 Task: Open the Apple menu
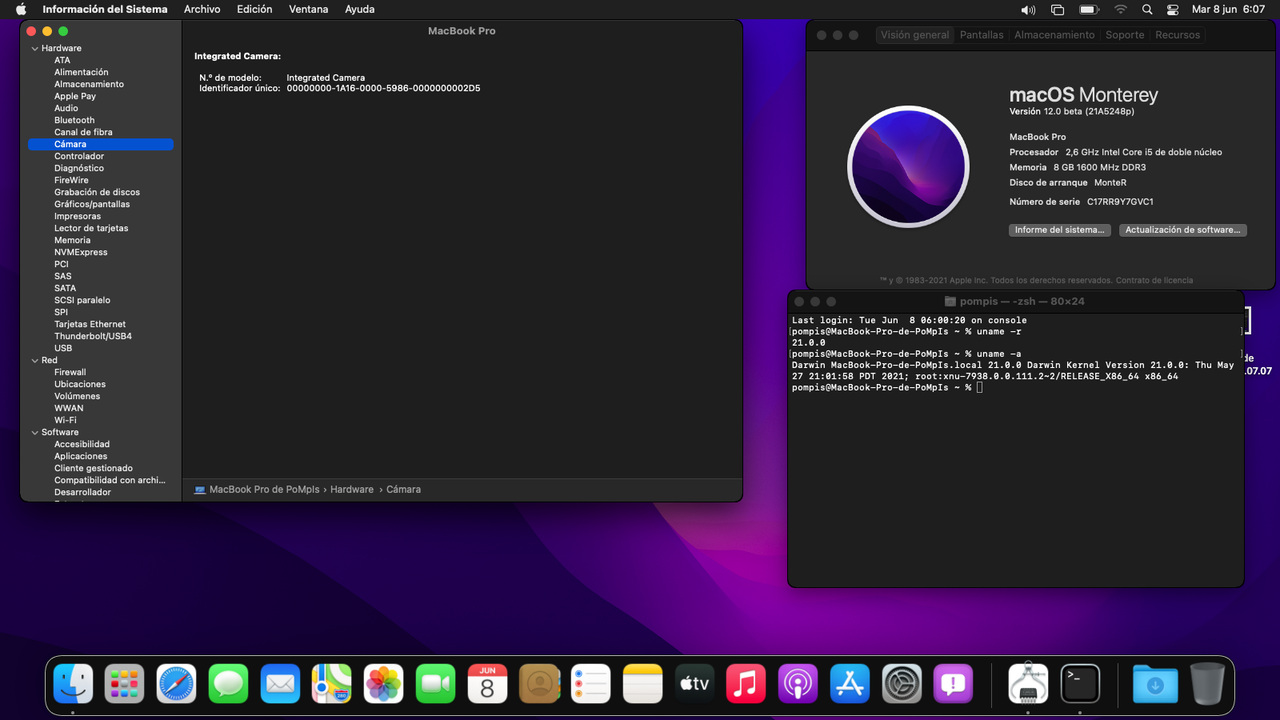click(x=21, y=9)
